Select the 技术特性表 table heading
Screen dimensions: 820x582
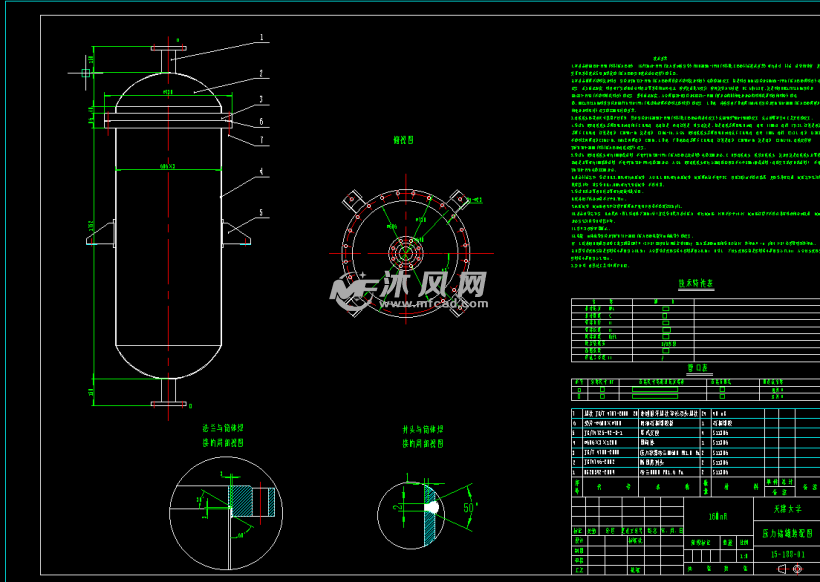coord(696,283)
